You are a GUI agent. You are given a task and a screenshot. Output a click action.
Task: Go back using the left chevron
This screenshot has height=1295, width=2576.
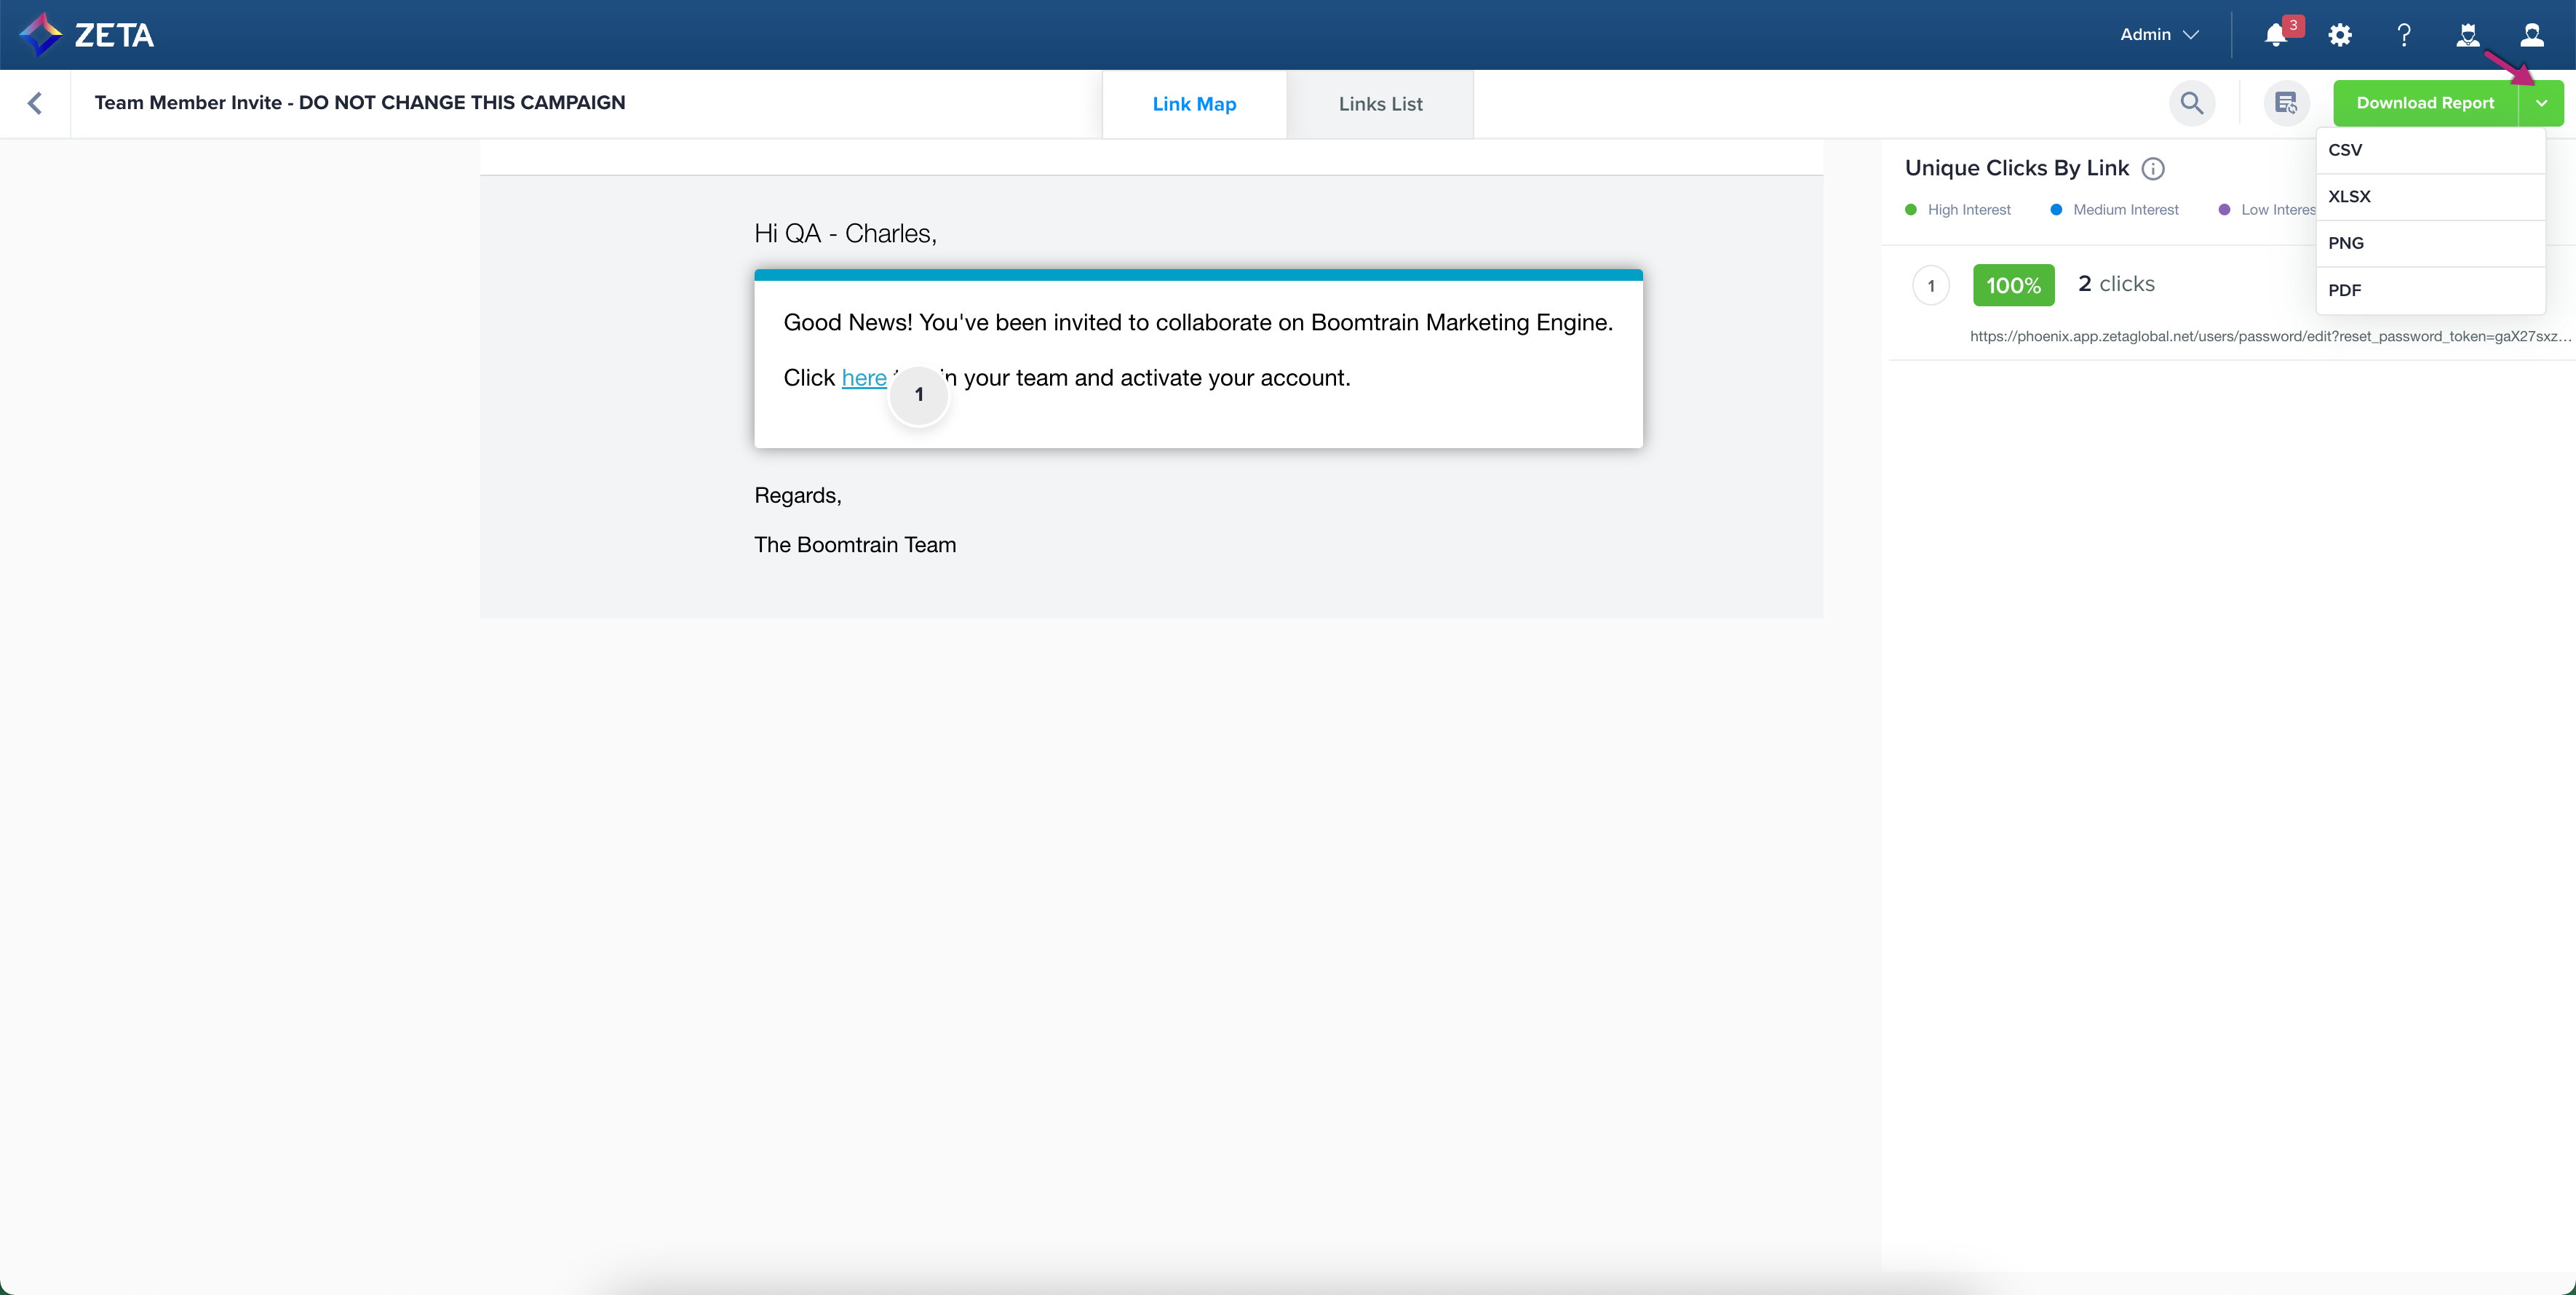point(35,103)
